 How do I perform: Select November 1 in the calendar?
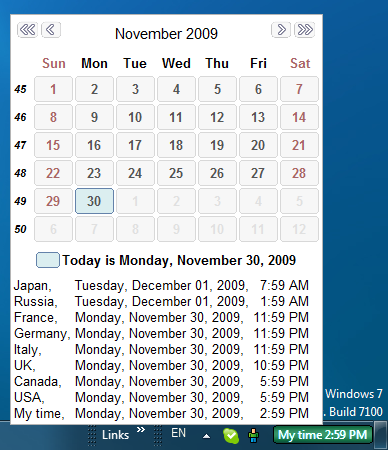pos(53,89)
